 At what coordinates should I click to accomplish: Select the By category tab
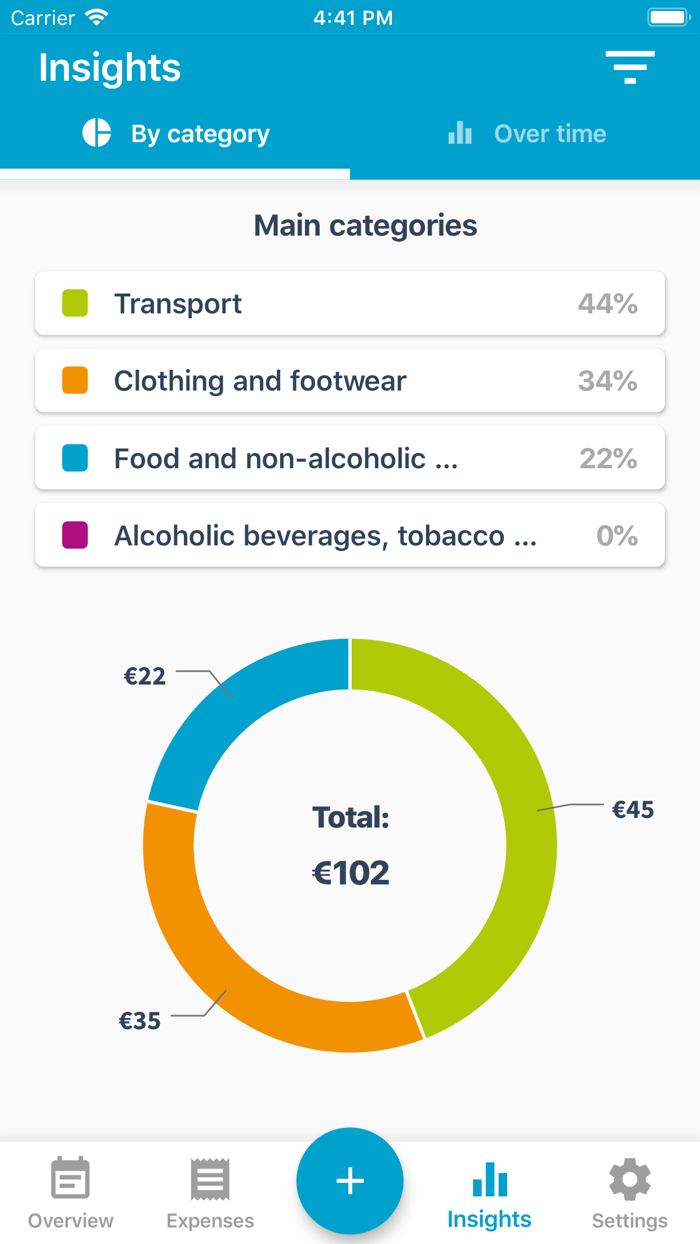(175, 133)
